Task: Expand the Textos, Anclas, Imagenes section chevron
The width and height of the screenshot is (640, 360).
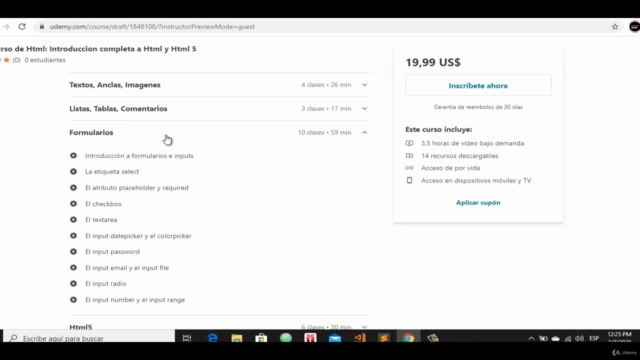Action: [364, 85]
